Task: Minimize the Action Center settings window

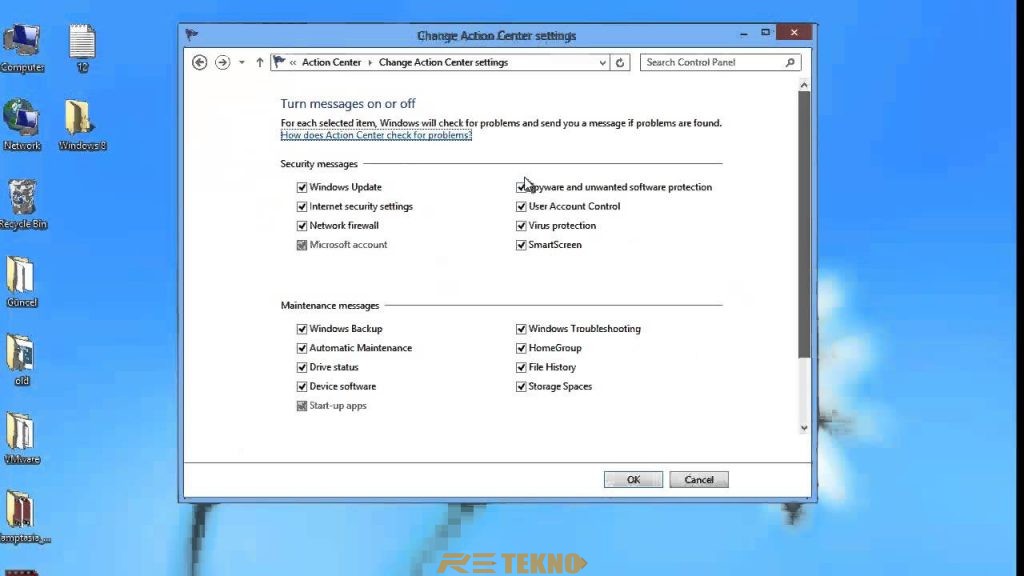Action: point(744,33)
